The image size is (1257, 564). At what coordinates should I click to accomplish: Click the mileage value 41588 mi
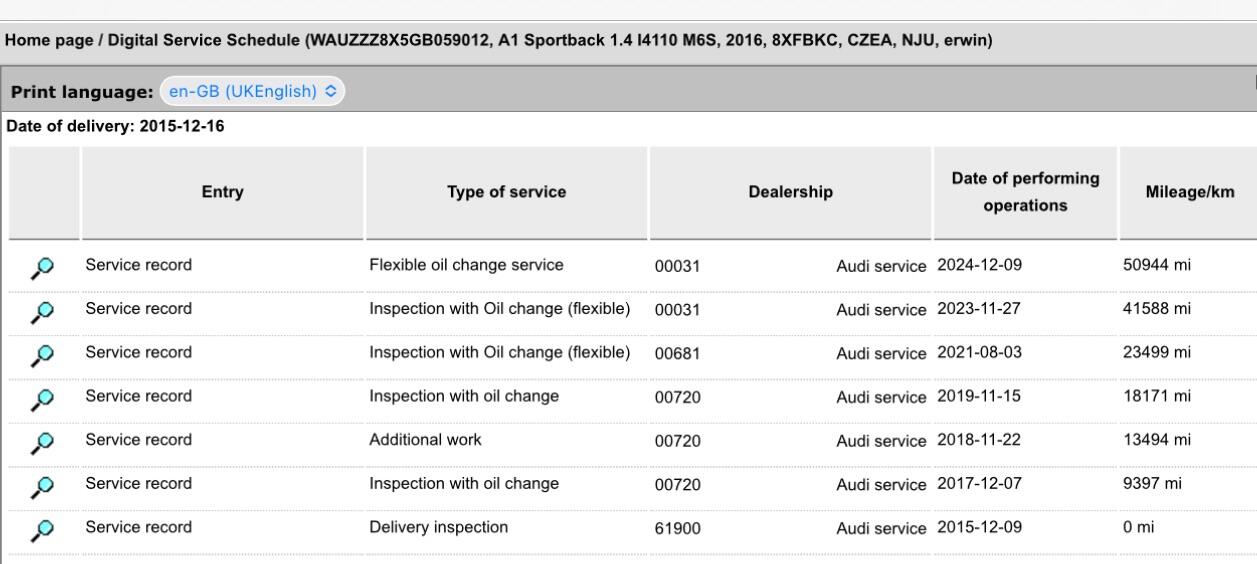[x=1157, y=309]
